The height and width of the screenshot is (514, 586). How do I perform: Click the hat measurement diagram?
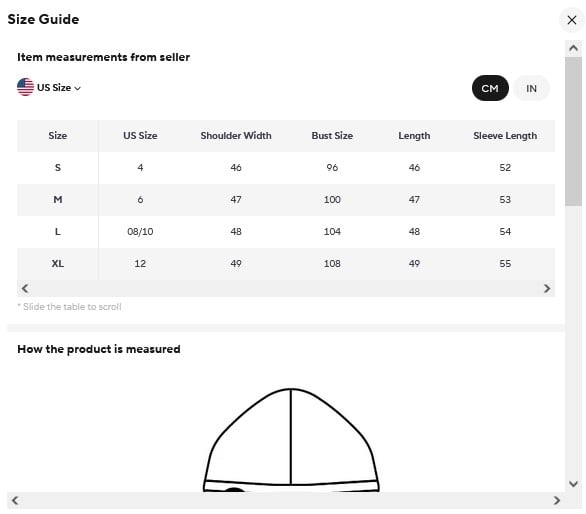(x=291, y=440)
